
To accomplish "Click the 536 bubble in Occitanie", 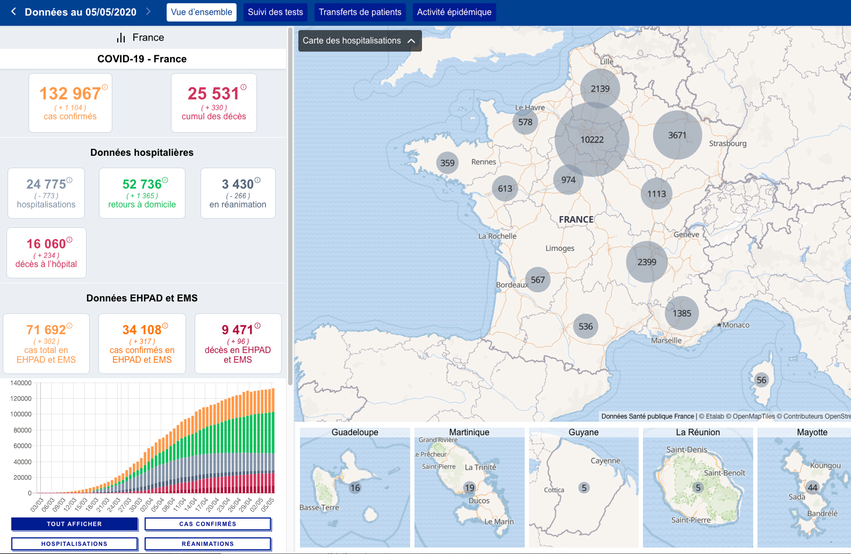I will 585,327.
